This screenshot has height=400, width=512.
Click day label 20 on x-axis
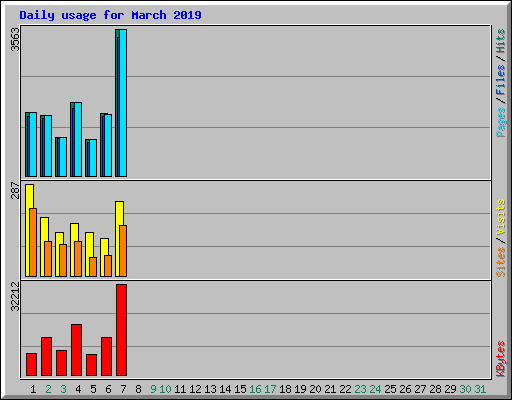coord(315,389)
